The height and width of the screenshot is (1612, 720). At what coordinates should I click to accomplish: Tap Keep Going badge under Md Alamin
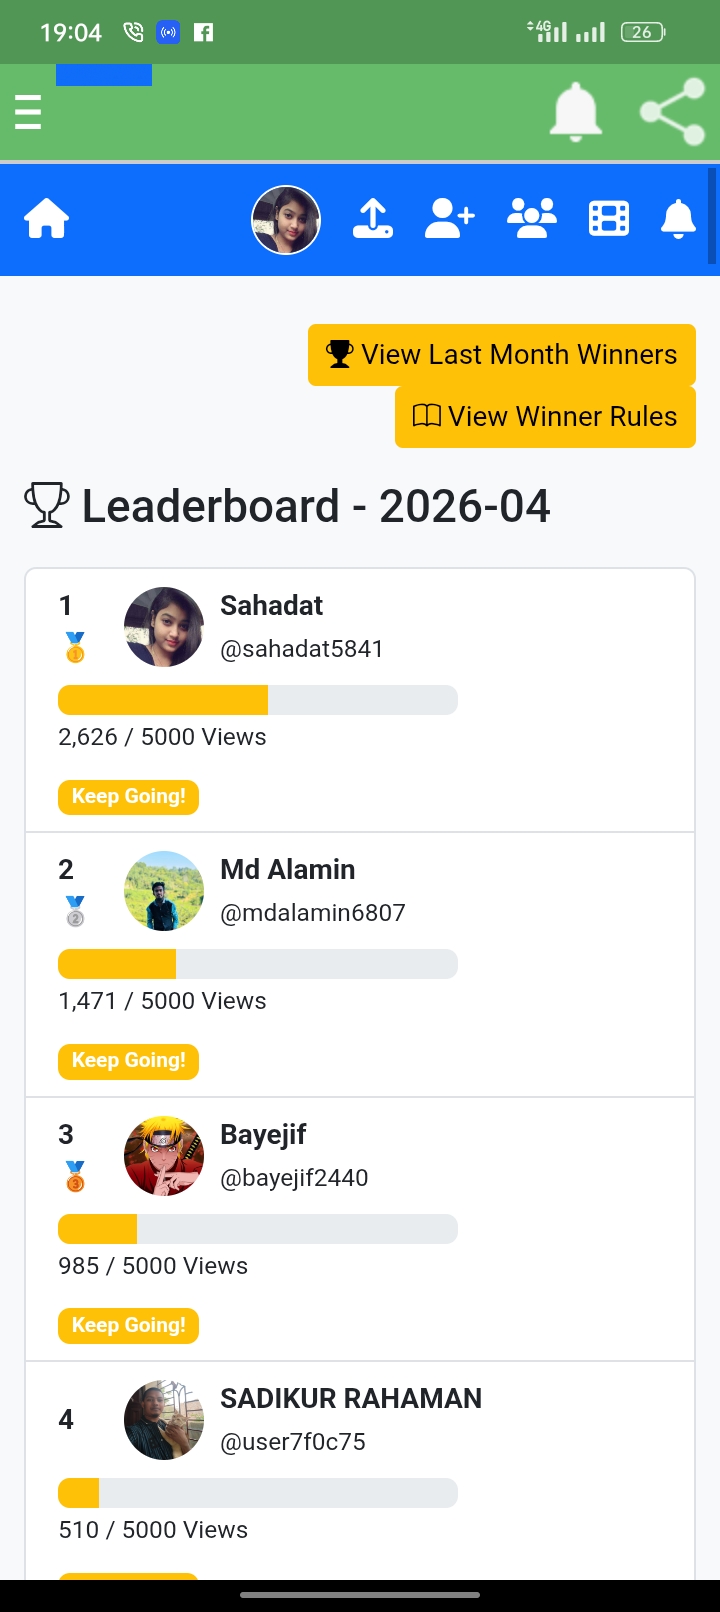(129, 1060)
